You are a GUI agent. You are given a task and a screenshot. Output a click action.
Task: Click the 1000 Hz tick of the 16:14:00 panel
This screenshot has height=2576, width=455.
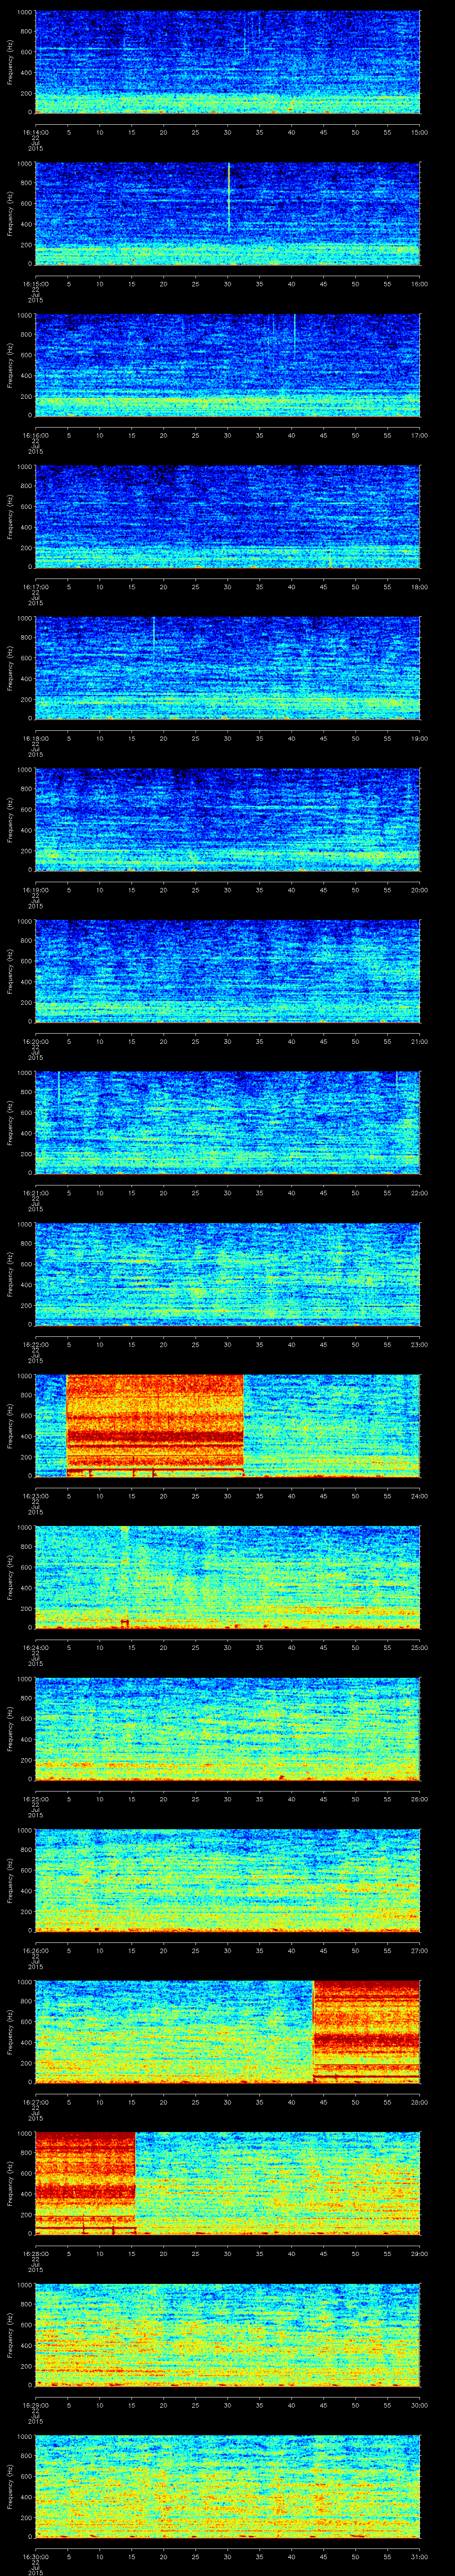[x=24, y=13]
